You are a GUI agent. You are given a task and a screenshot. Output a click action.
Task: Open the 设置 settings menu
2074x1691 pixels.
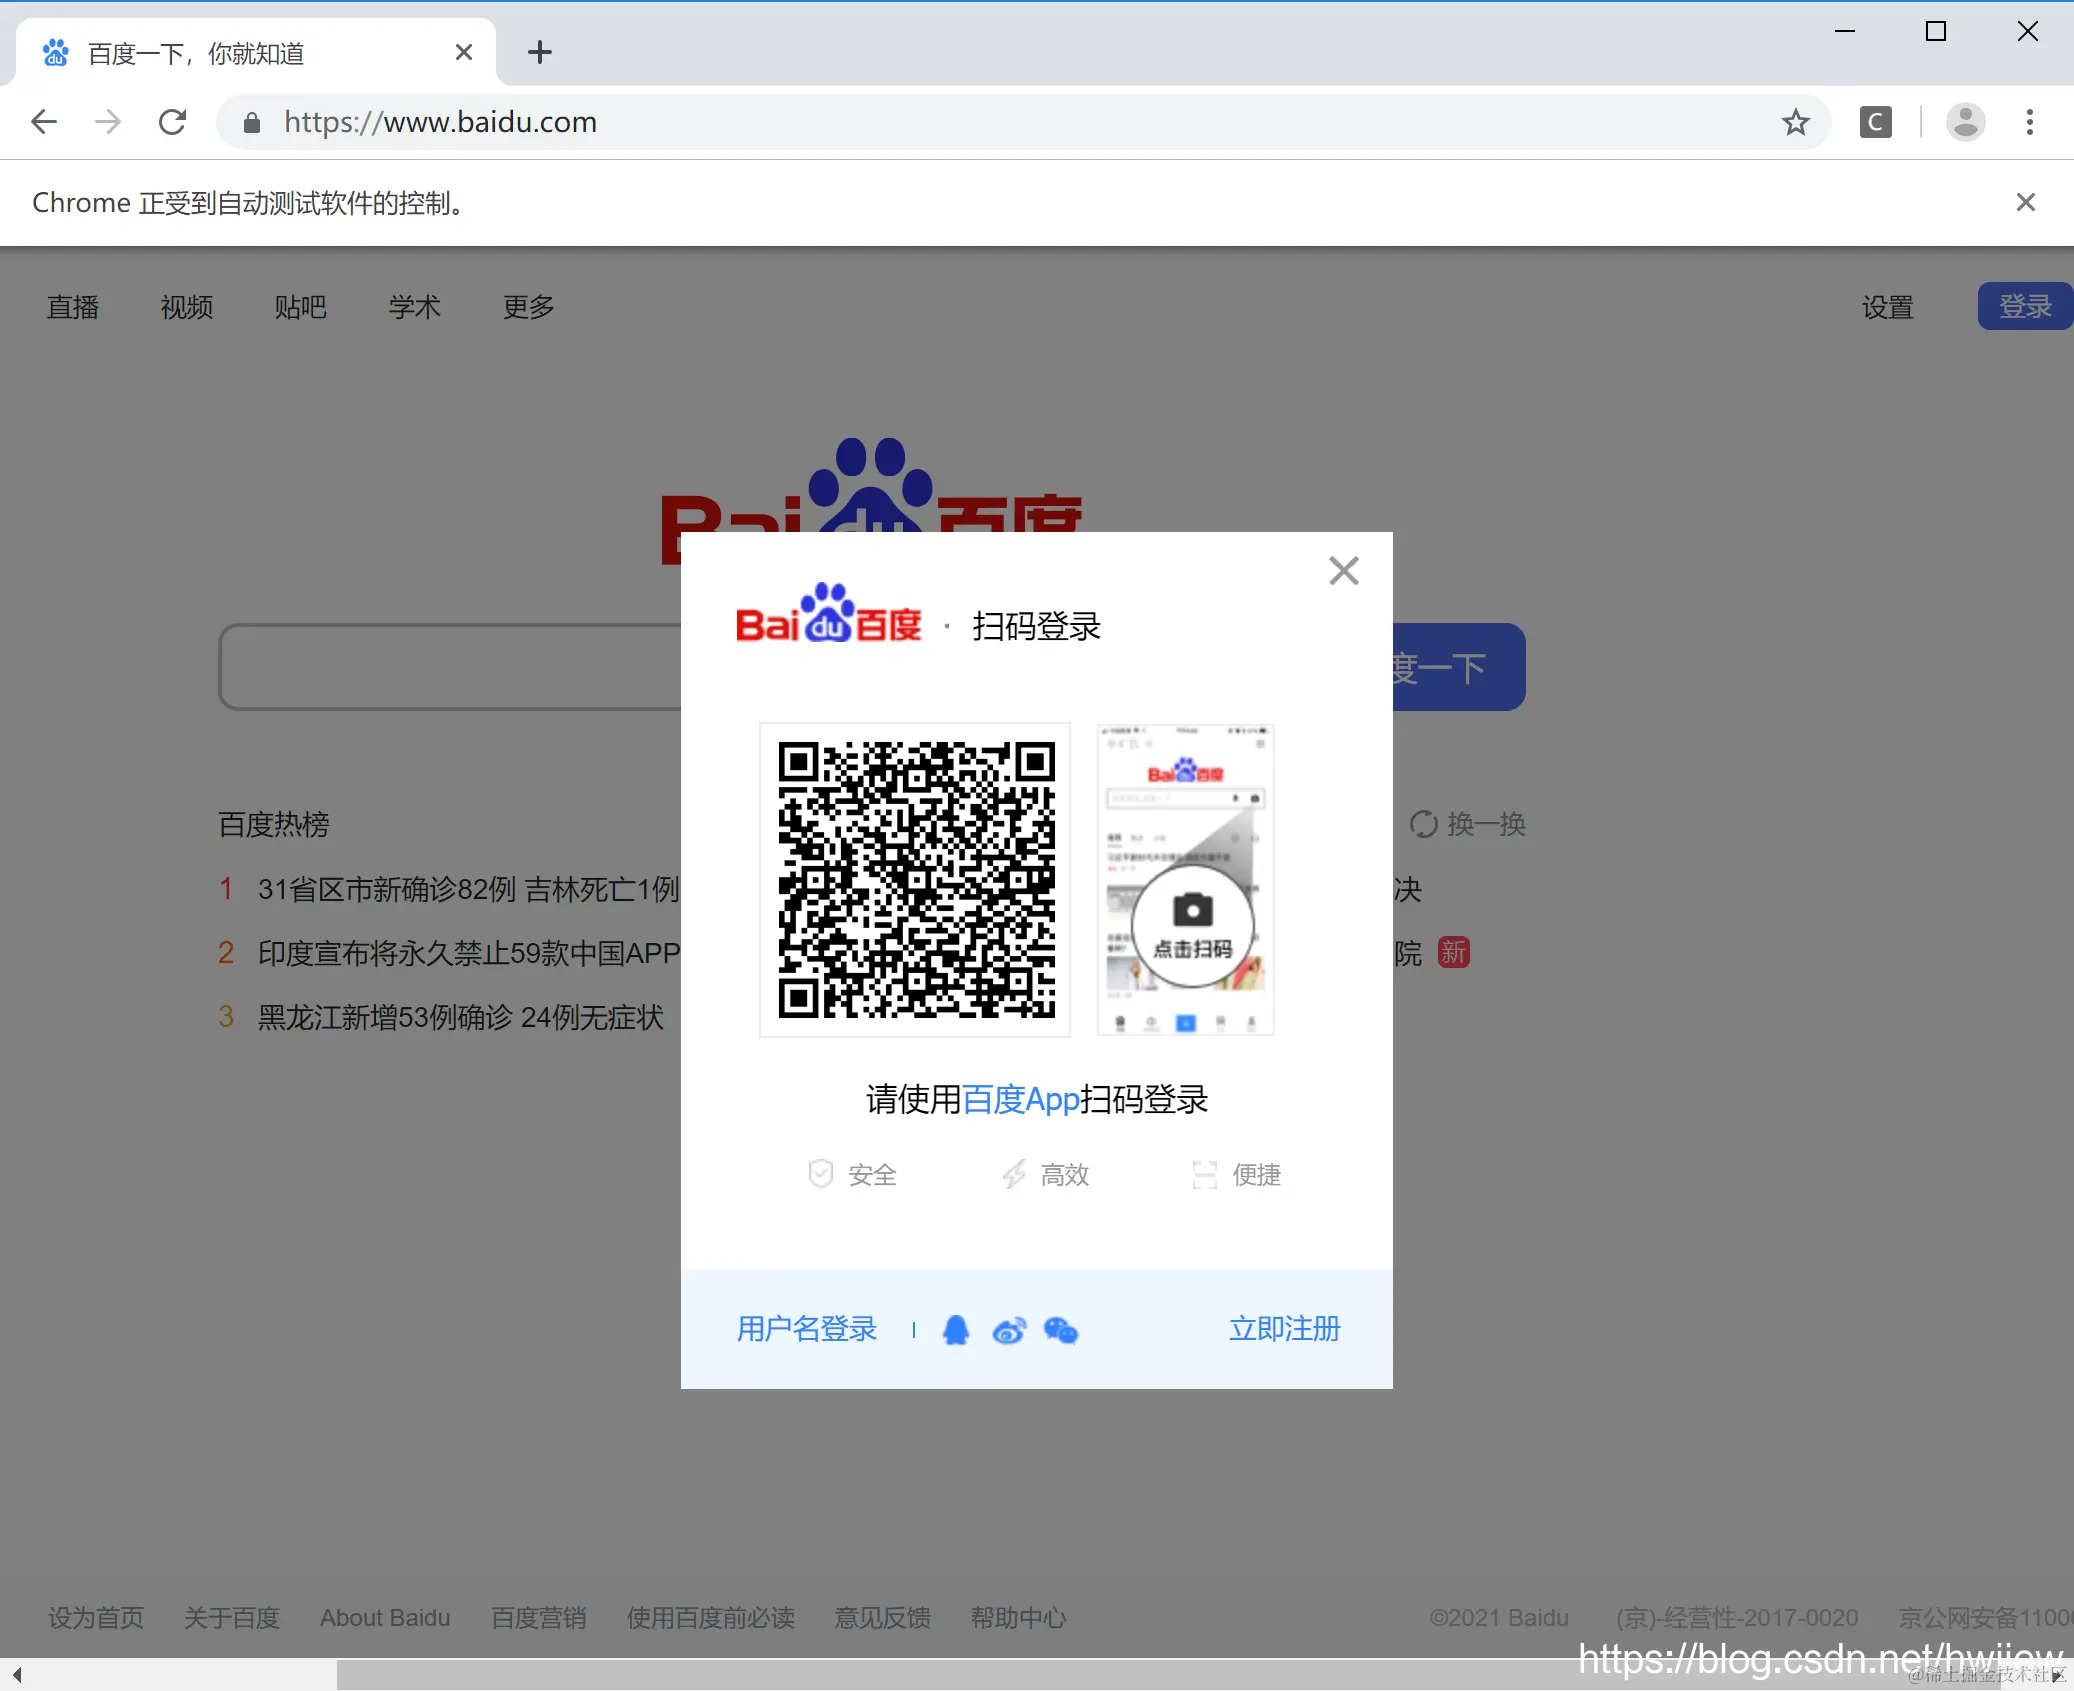tap(1887, 307)
